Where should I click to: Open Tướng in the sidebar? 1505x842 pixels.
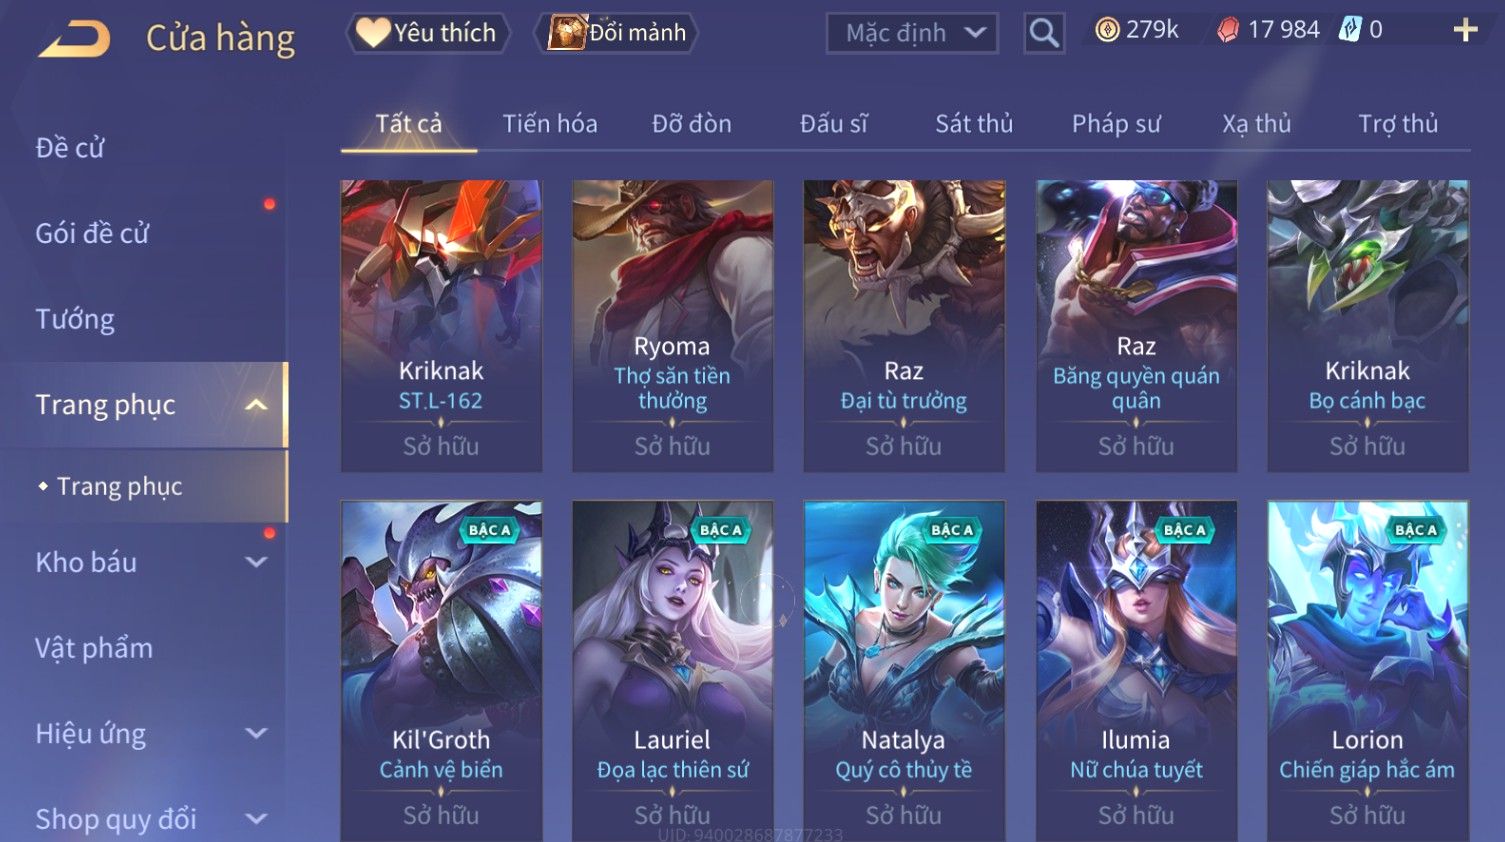pyautogui.click(x=75, y=319)
